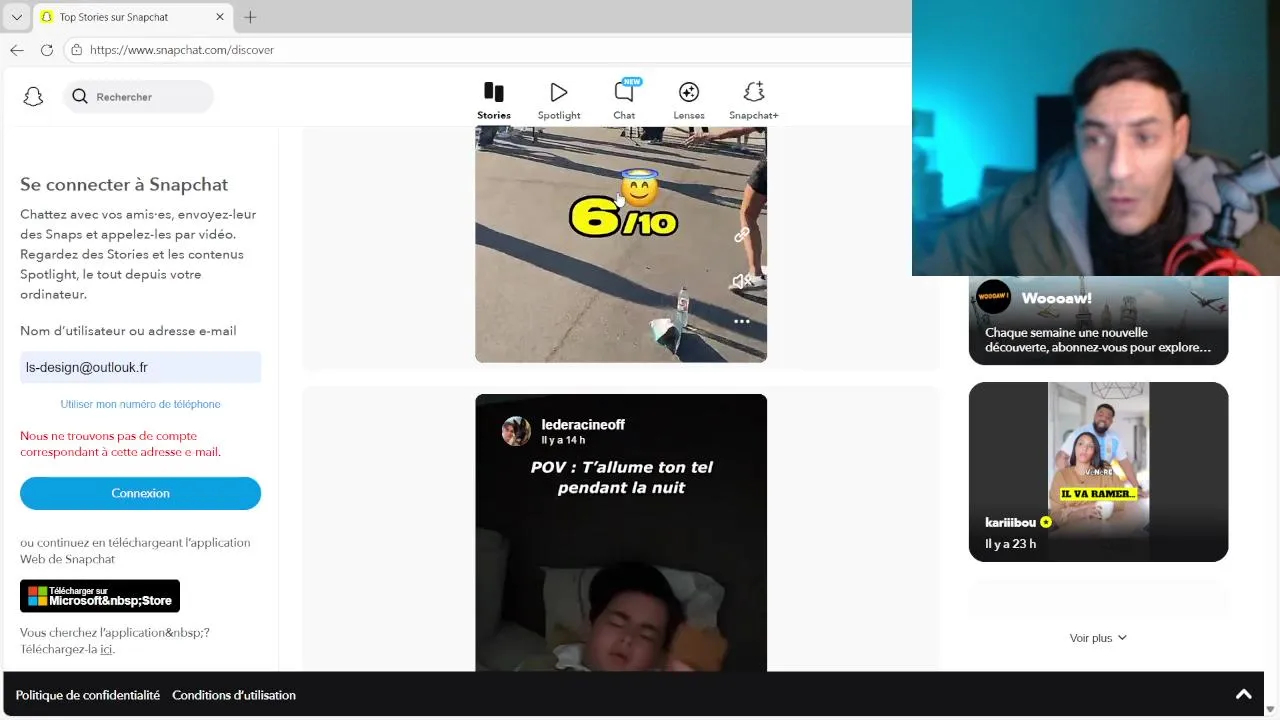Screen dimensions: 1280x720
Task: Click Utiliser mon numéro de téléphone
Action: [140, 404]
